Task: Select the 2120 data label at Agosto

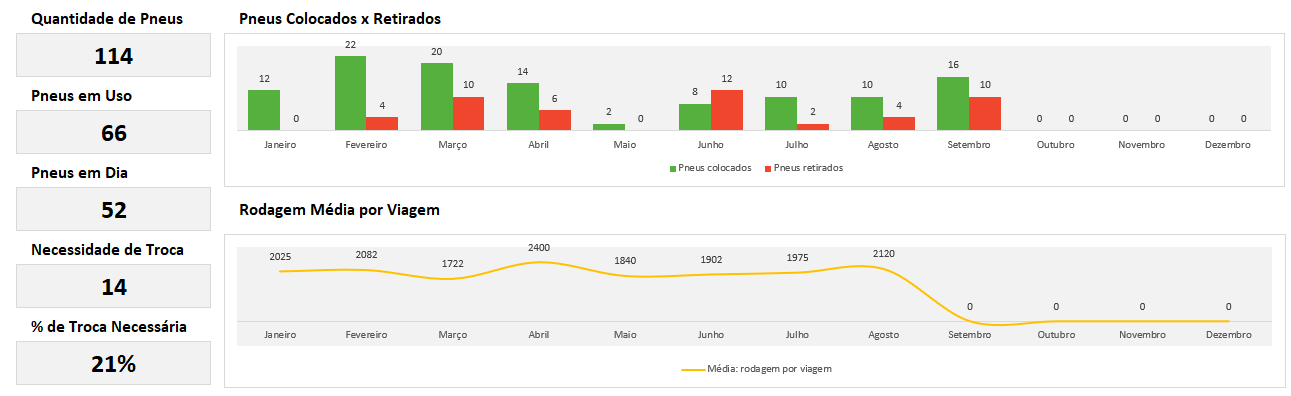Action: 883,254
